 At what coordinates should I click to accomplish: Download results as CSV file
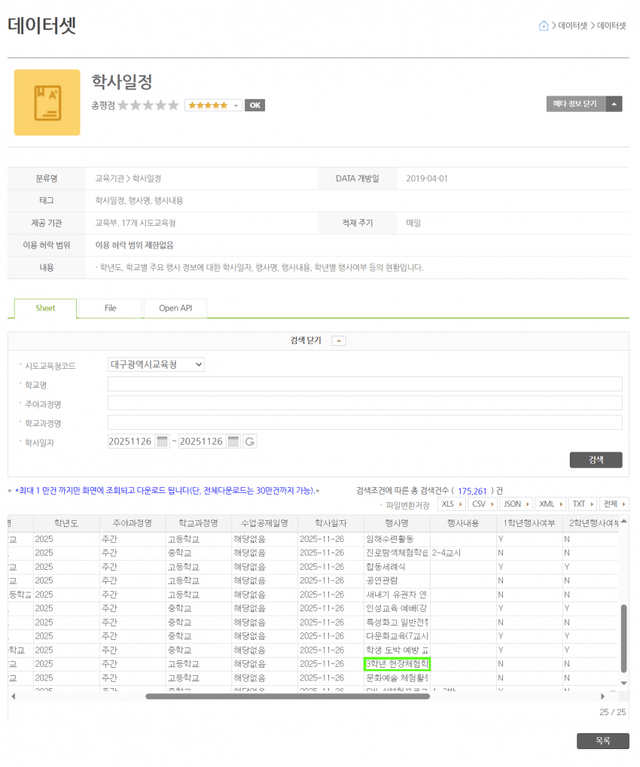point(483,504)
